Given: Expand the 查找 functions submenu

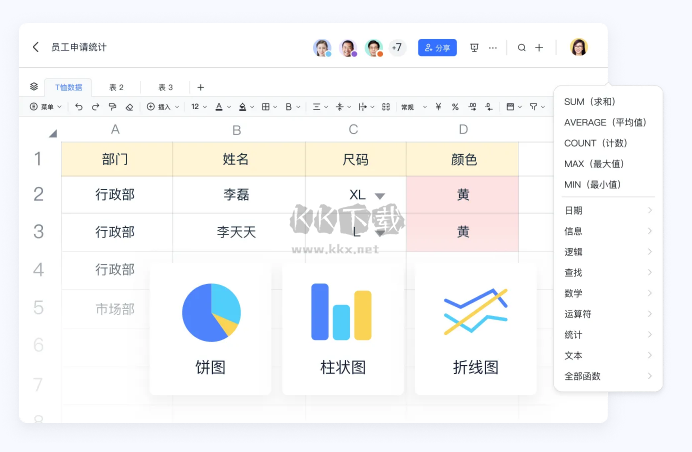Looking at the screenshot, I should [608, 273].
